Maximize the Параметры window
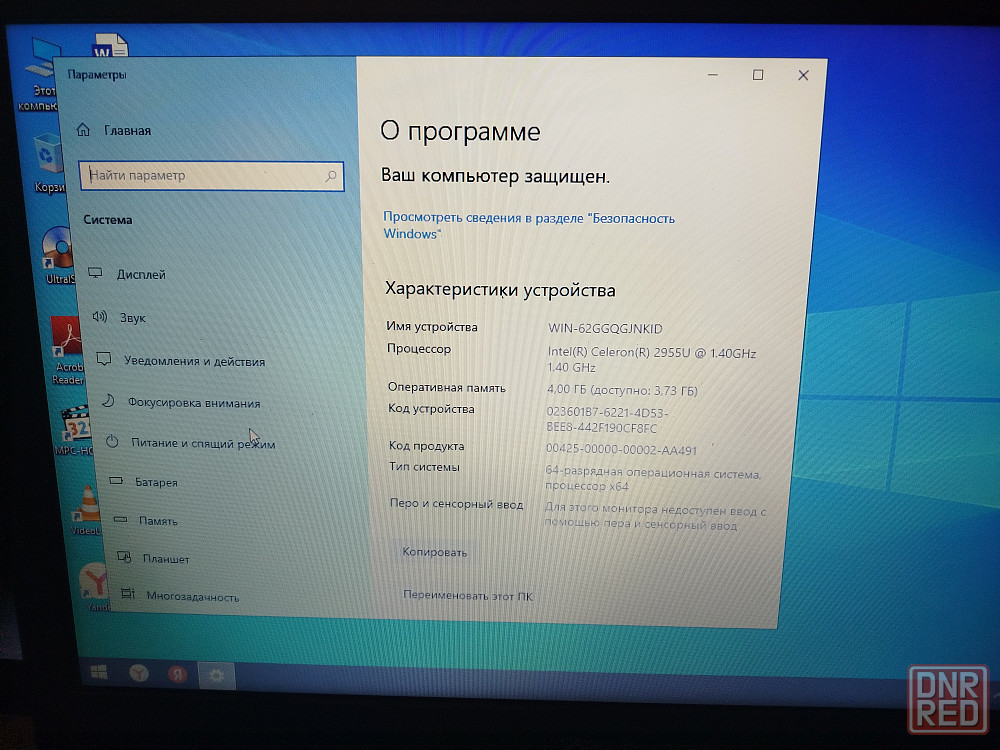 pos(758,75)
